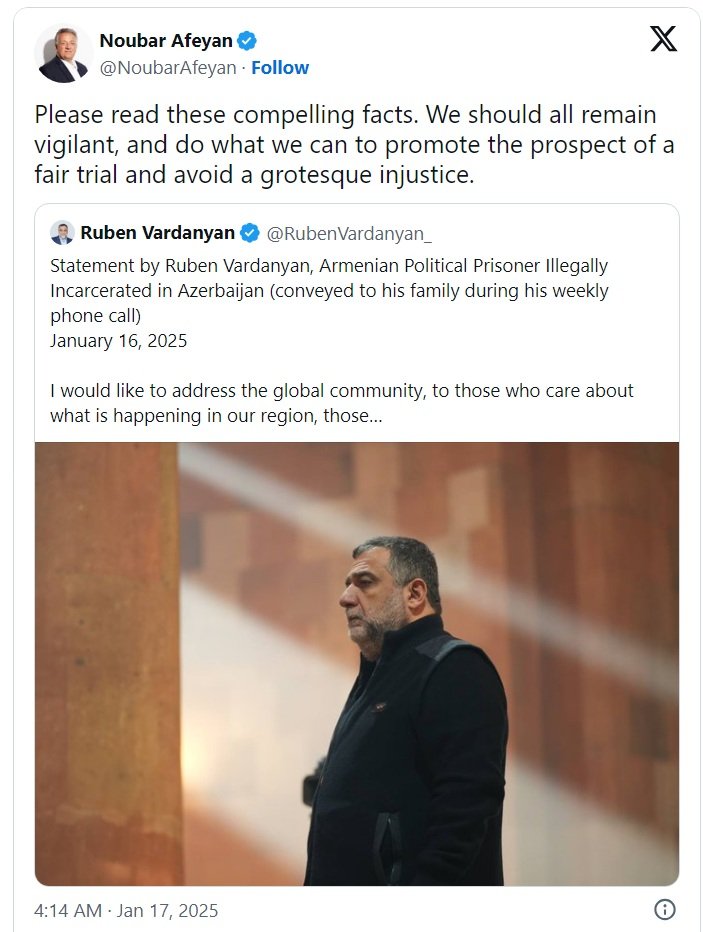Image resolution: width=703 pixels, height=932 pixels.
Task: Open Noubar Afeyan's profile picture
Action: tap(62, 54)
